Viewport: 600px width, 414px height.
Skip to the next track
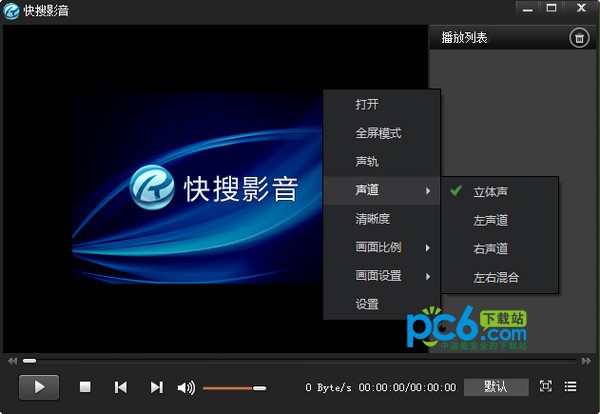click(x=157, y=387)
